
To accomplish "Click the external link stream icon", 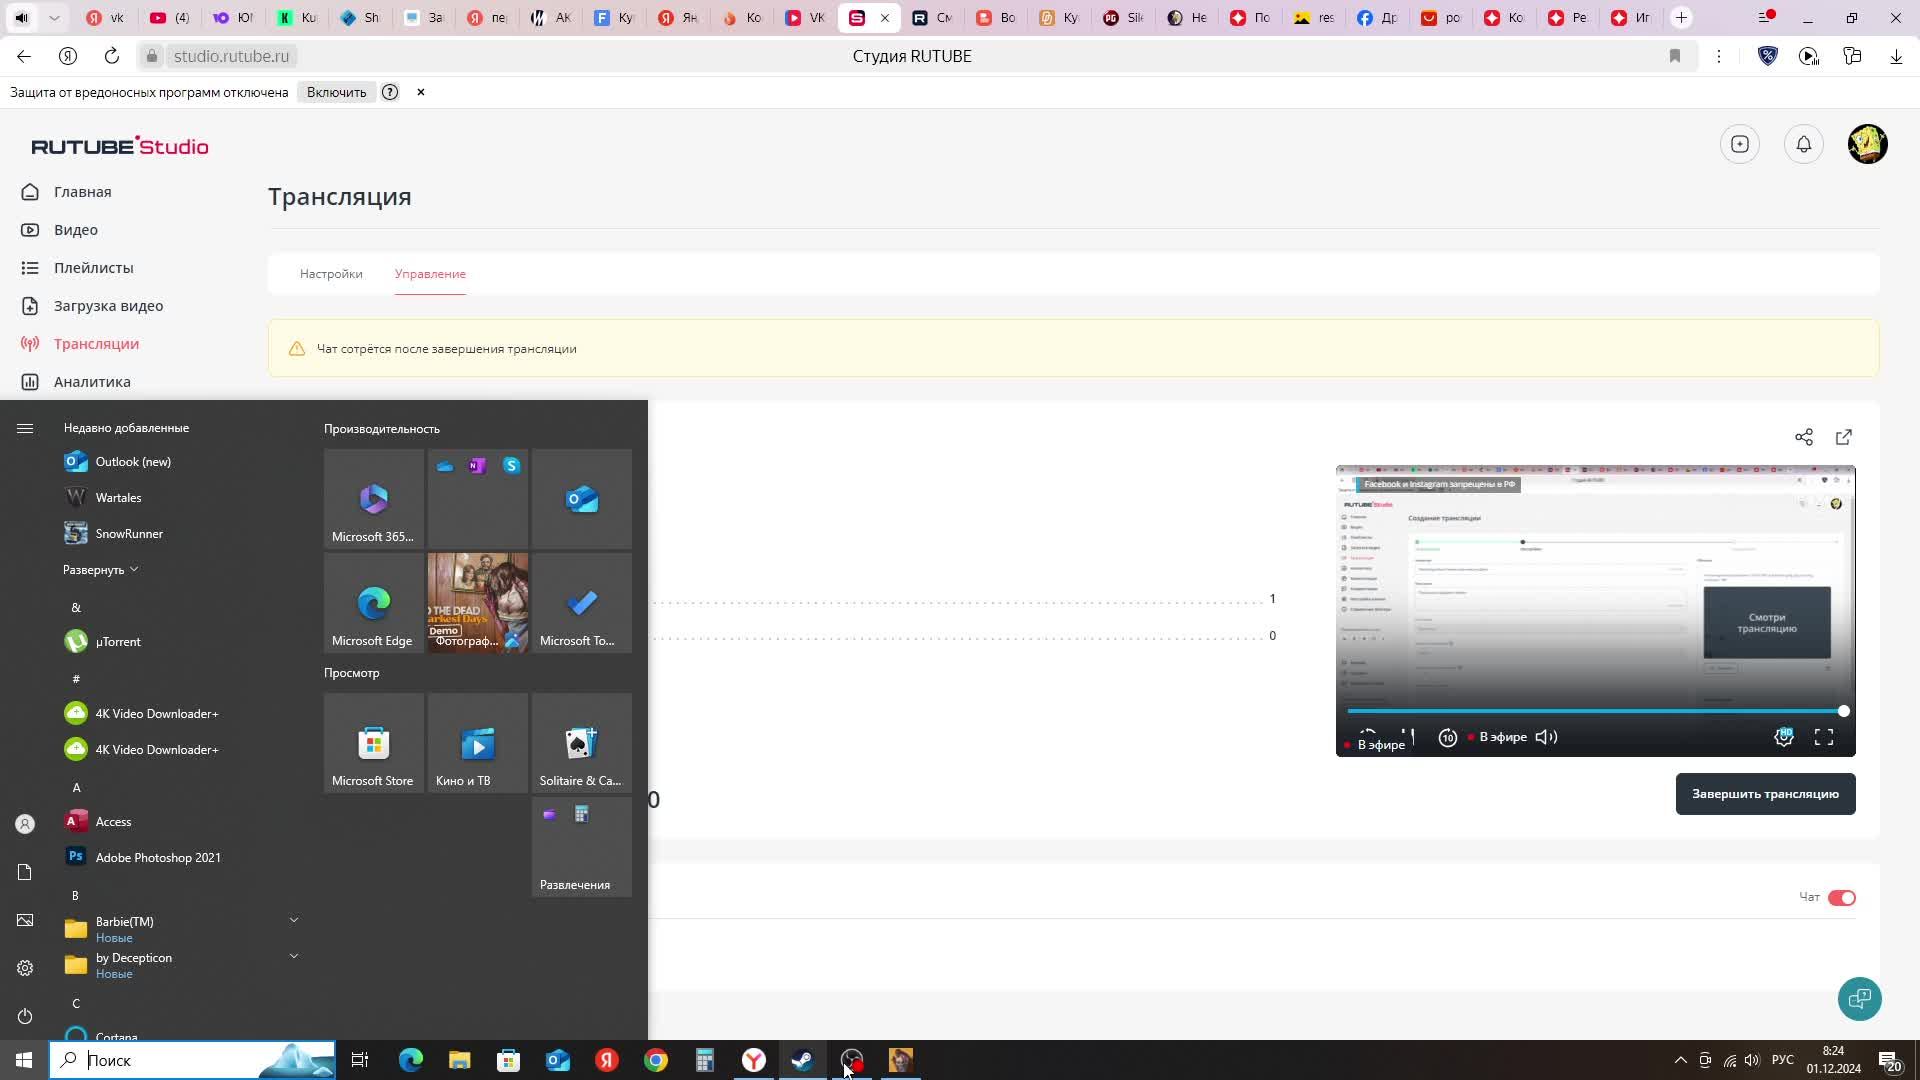I will (x=1842, y=435).
